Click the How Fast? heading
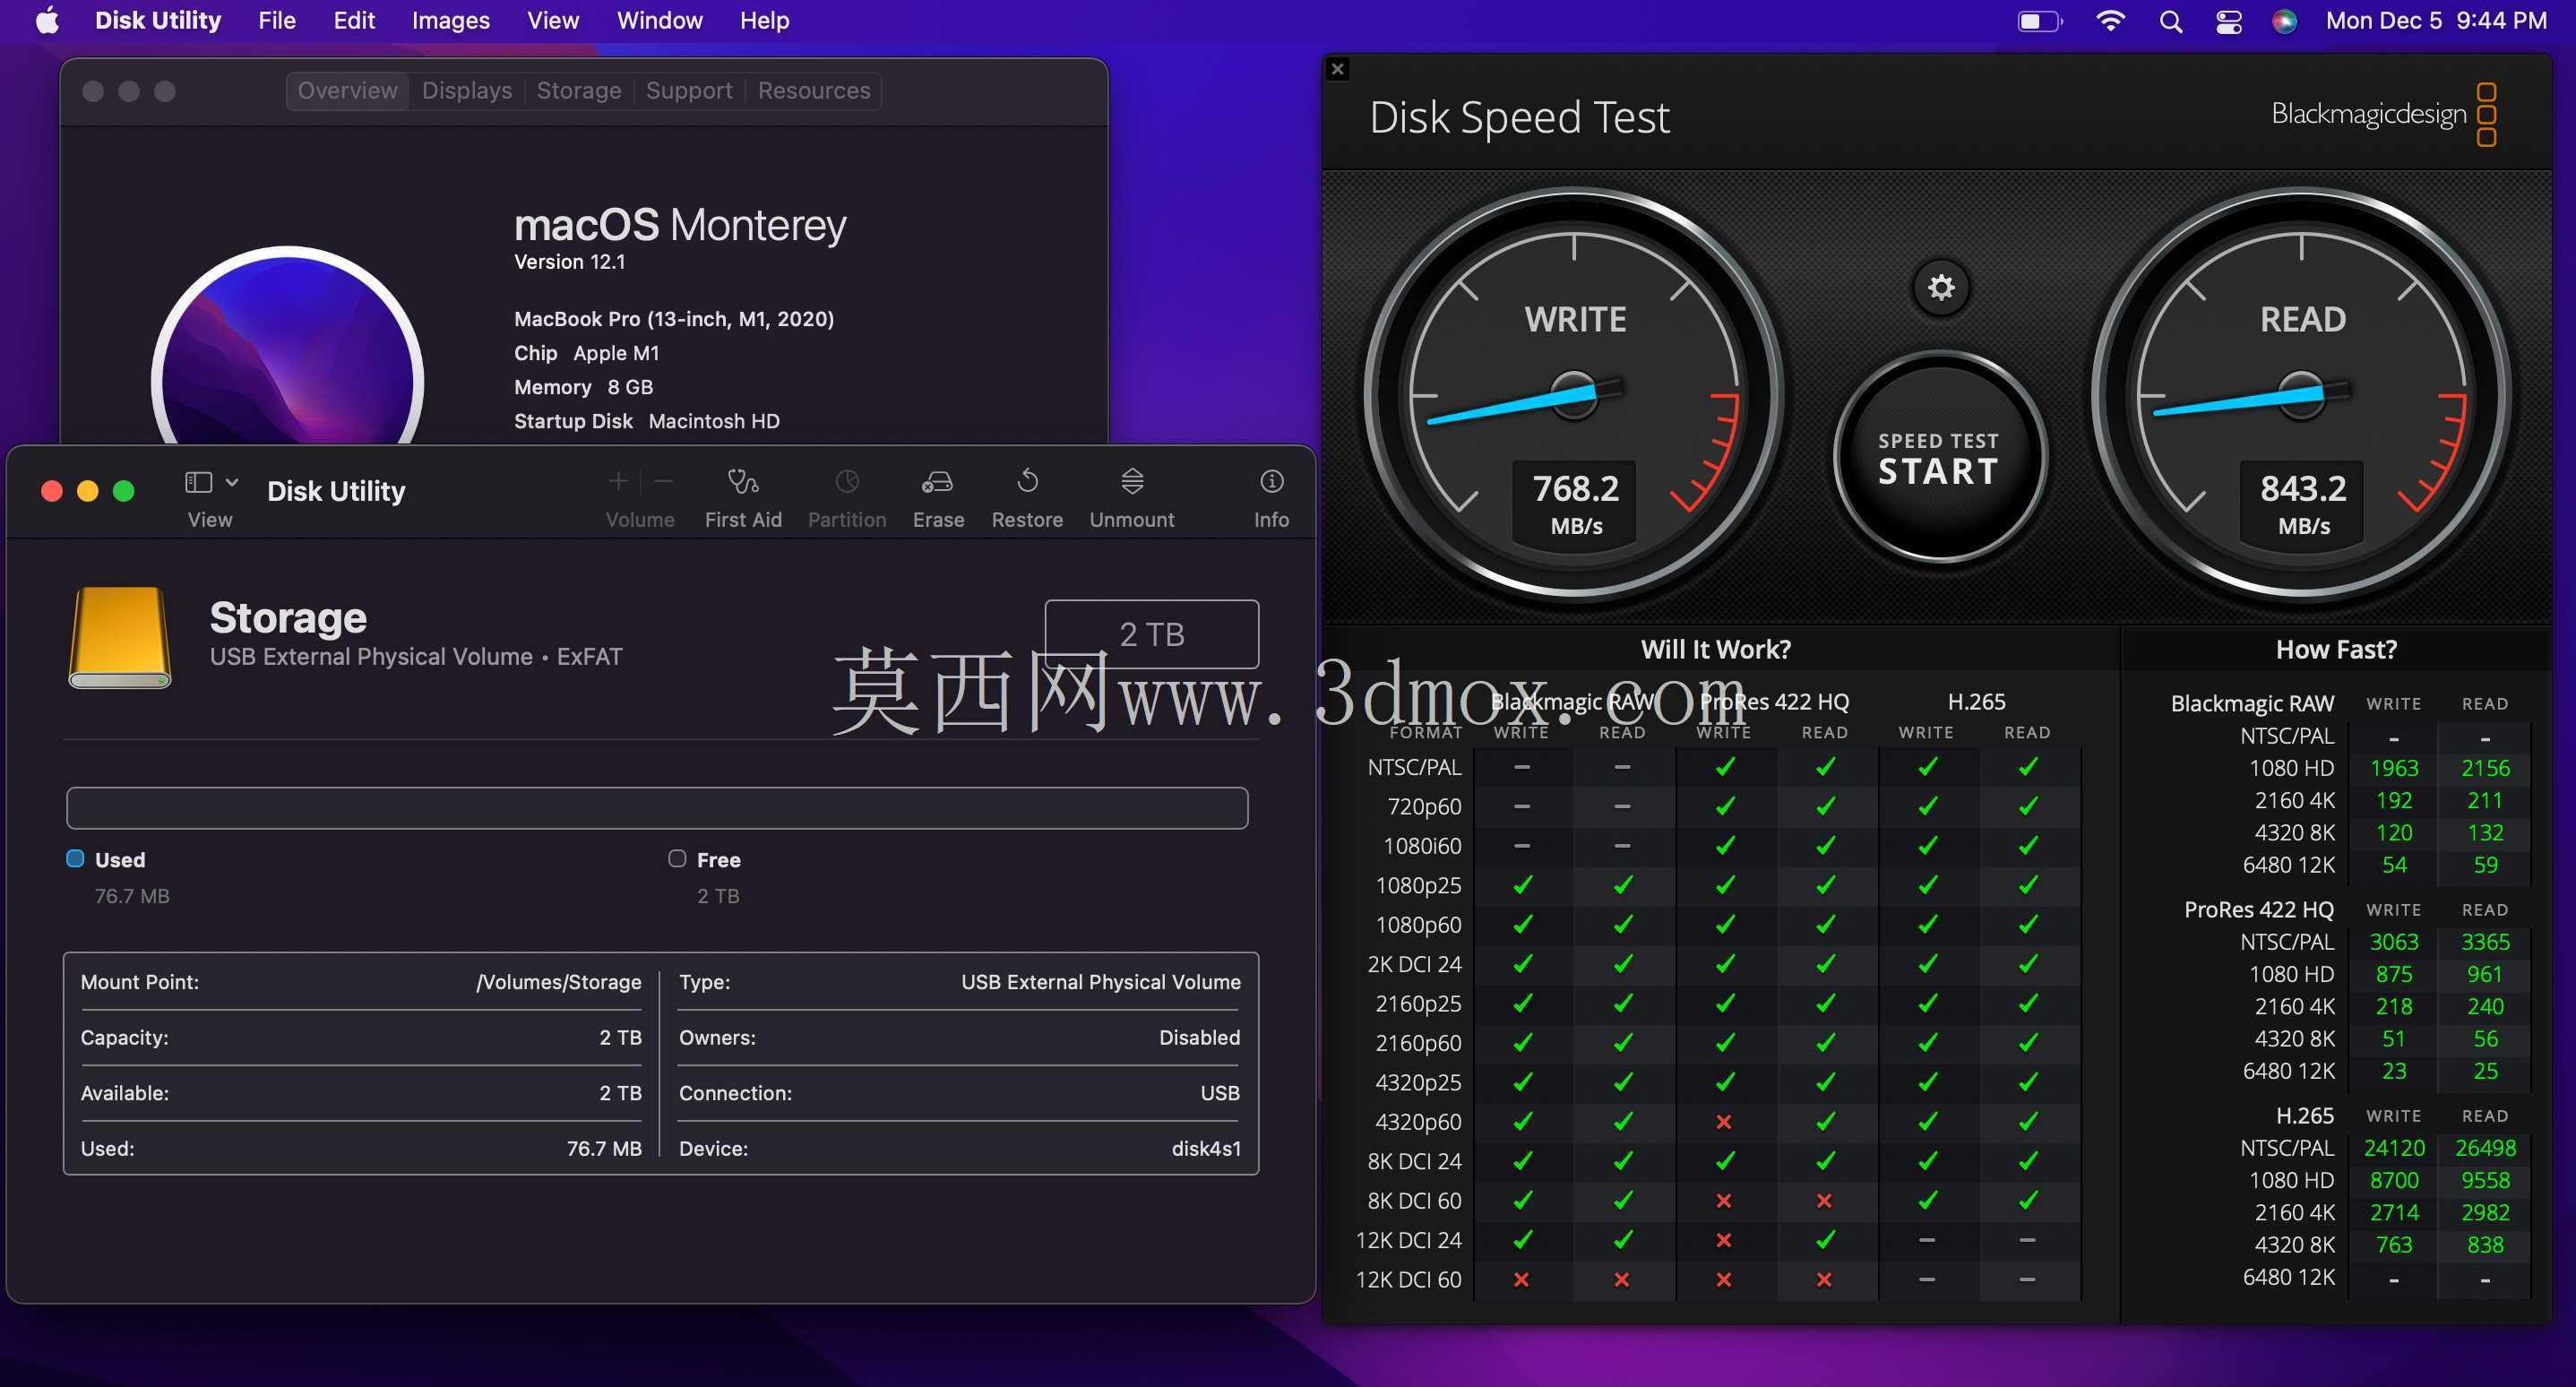Viewport: 2576px width, 1387px height. coord(2336,650)
